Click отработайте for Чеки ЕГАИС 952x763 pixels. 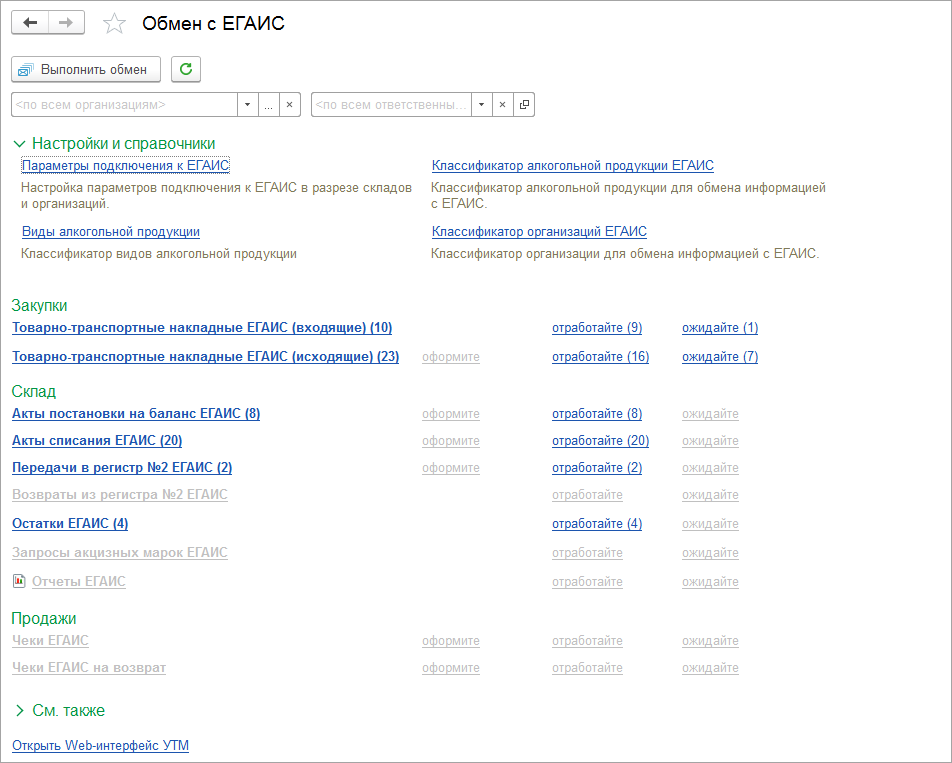point(587,641)
